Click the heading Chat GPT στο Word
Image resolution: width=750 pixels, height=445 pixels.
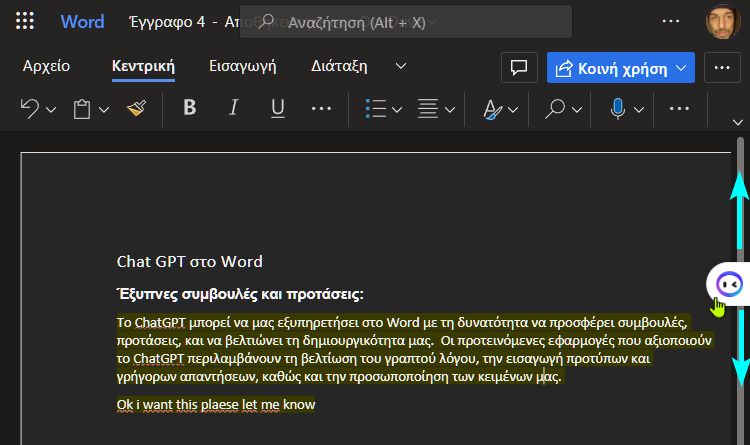point(189,262)
